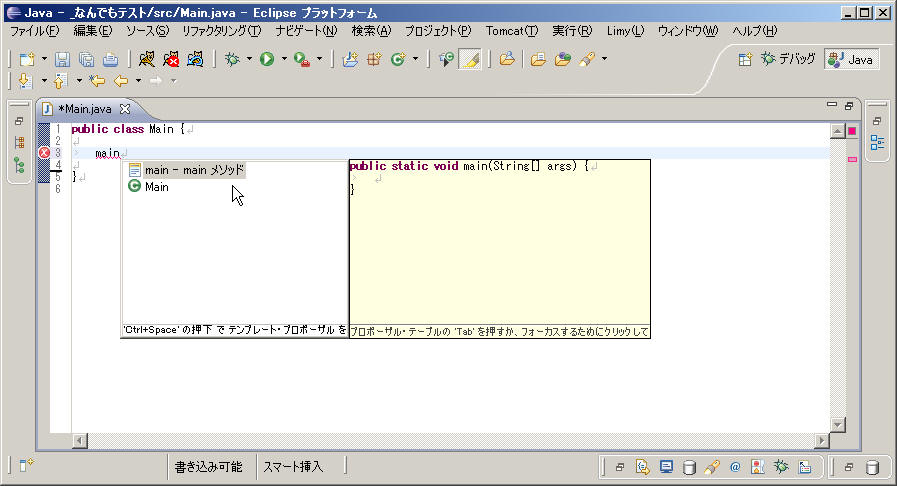Viewport: 897px width, 486px height.
Task: Select the Main class proposal
Action: tap(157, 187)
